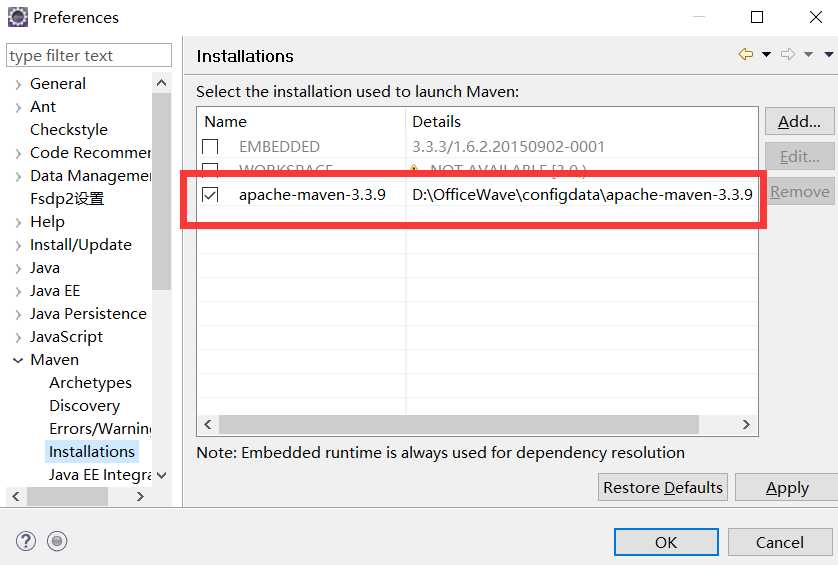Open Errors/Warnings under Maven
Screen dimensions: 838x565
pyautogui.click(x=100, y=429)
